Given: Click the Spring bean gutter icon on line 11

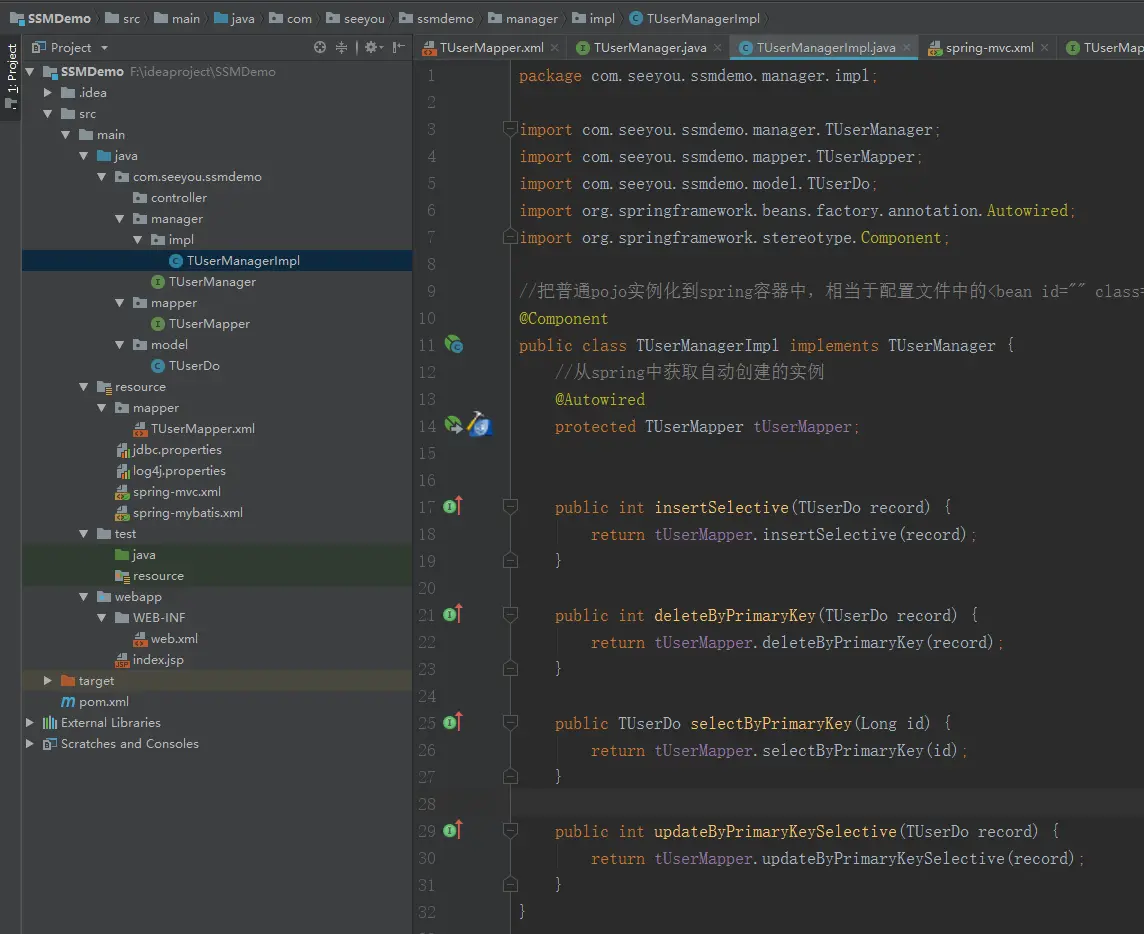Looking at the screenshot, I should pyautogui.click(x=454, y=345).
